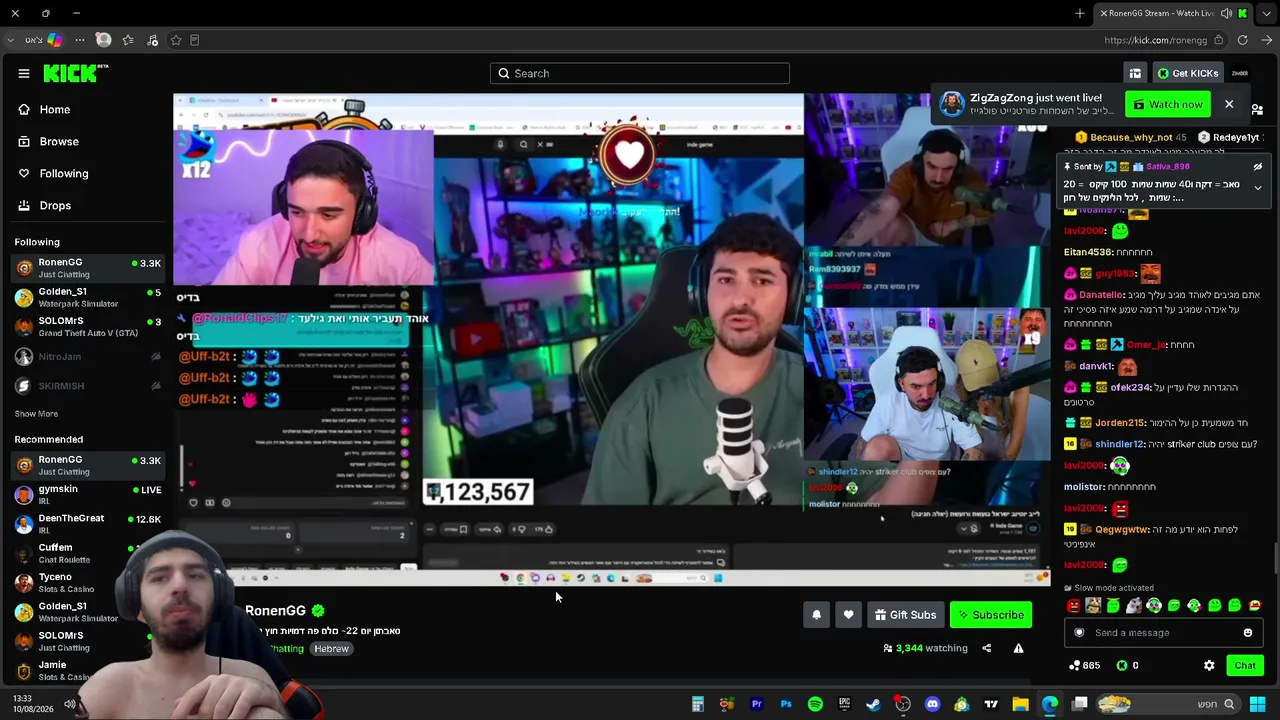Open DeenTheGreat in Recommended channels
Image resolution: width=1280 pixels, height=720 pixels.
tap(86, 523)
